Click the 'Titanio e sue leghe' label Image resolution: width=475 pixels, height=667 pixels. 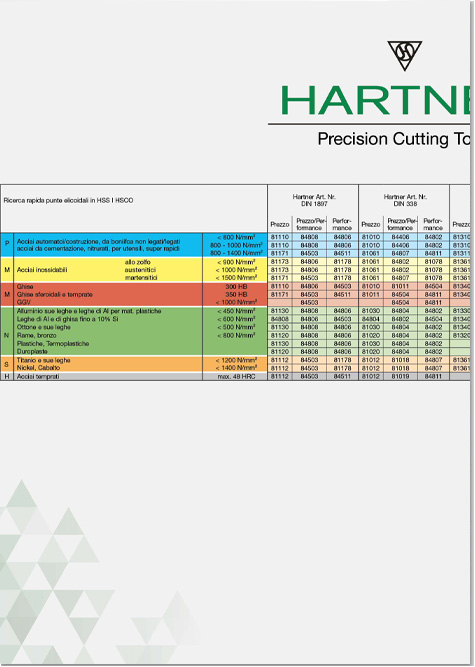43,360
